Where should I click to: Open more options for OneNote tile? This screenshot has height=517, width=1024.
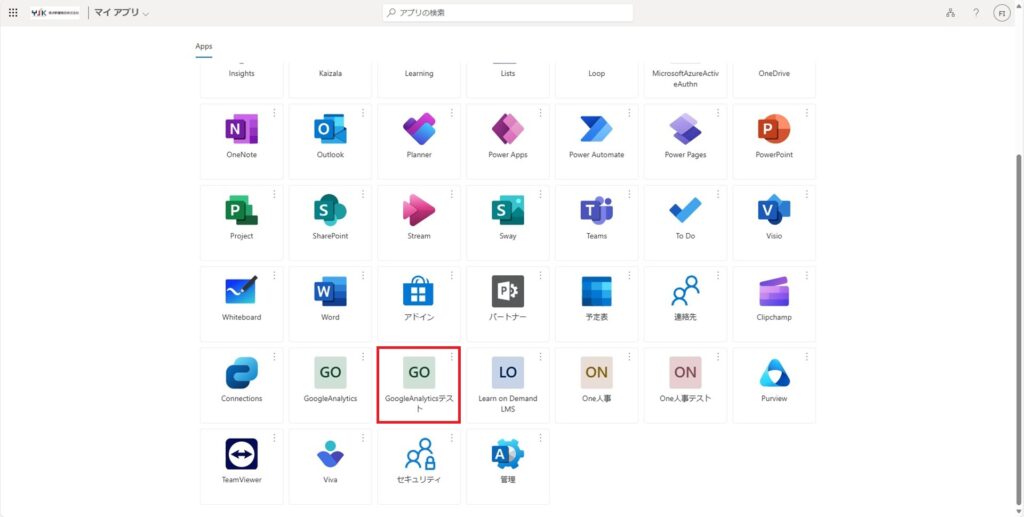click(274, 113)
